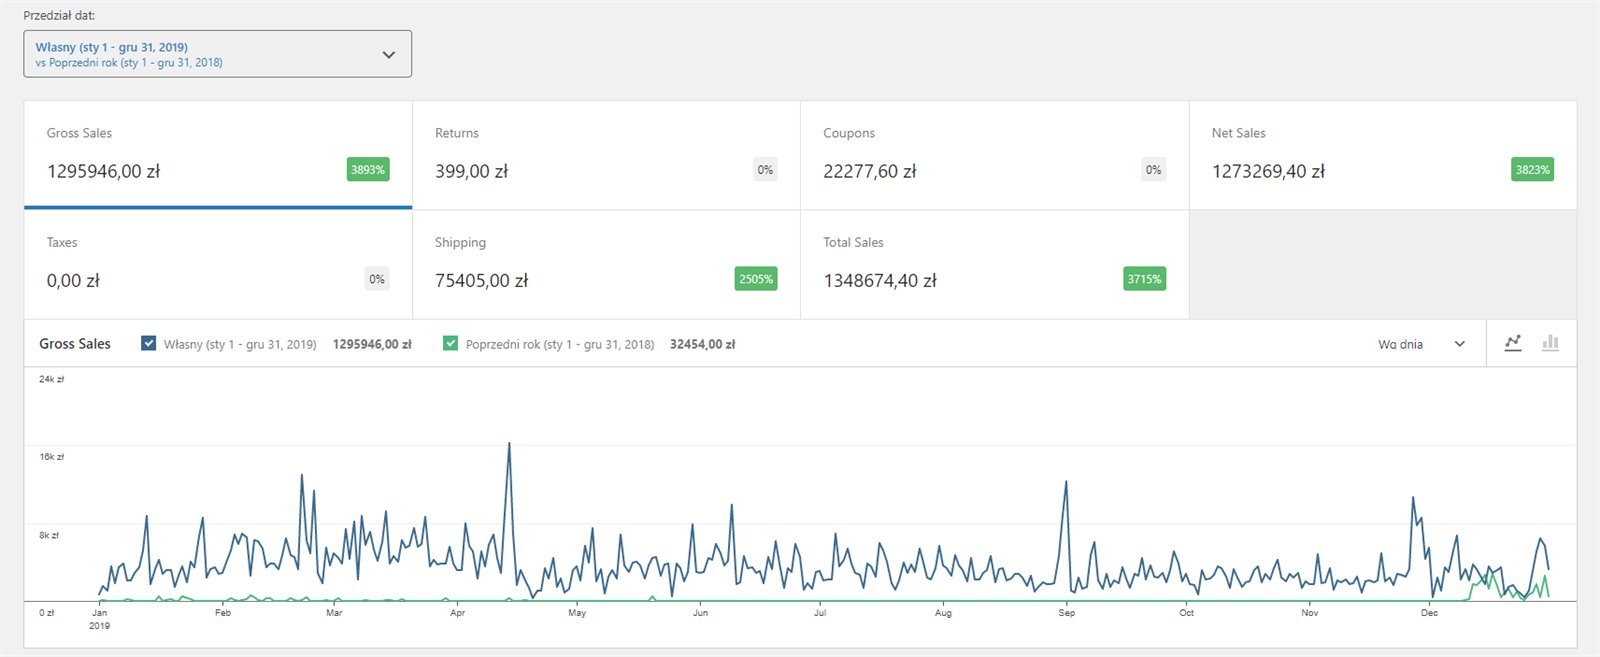This screenshot has height=657, width=1600.
Task: Select the Returns summary tab
Action: pyautogui.click(x=606, y=154)
